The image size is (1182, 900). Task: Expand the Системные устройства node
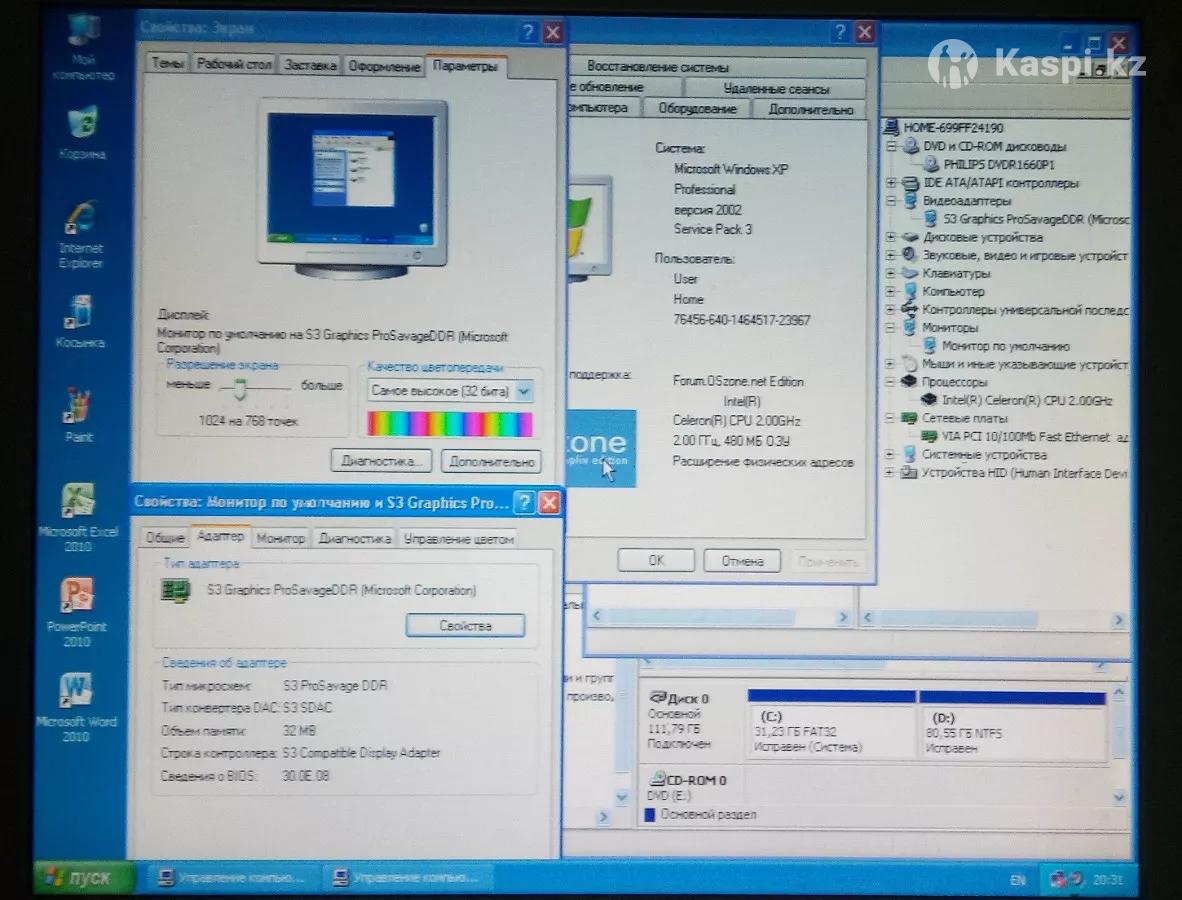coord(890,455)
